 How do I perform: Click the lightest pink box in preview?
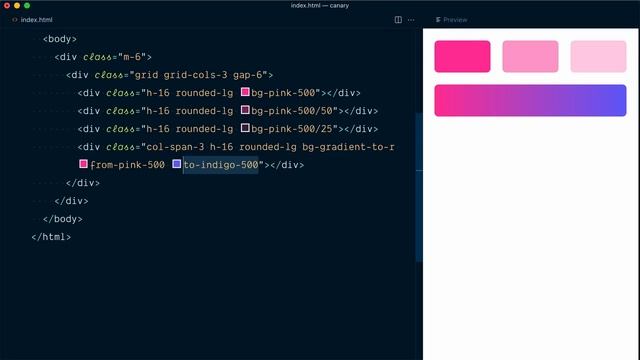coord(598,56)
